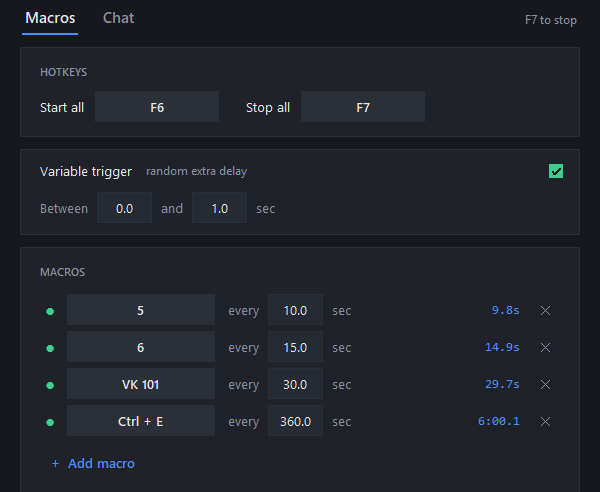Click the 29.7s countdown timer

coord(502,384)
